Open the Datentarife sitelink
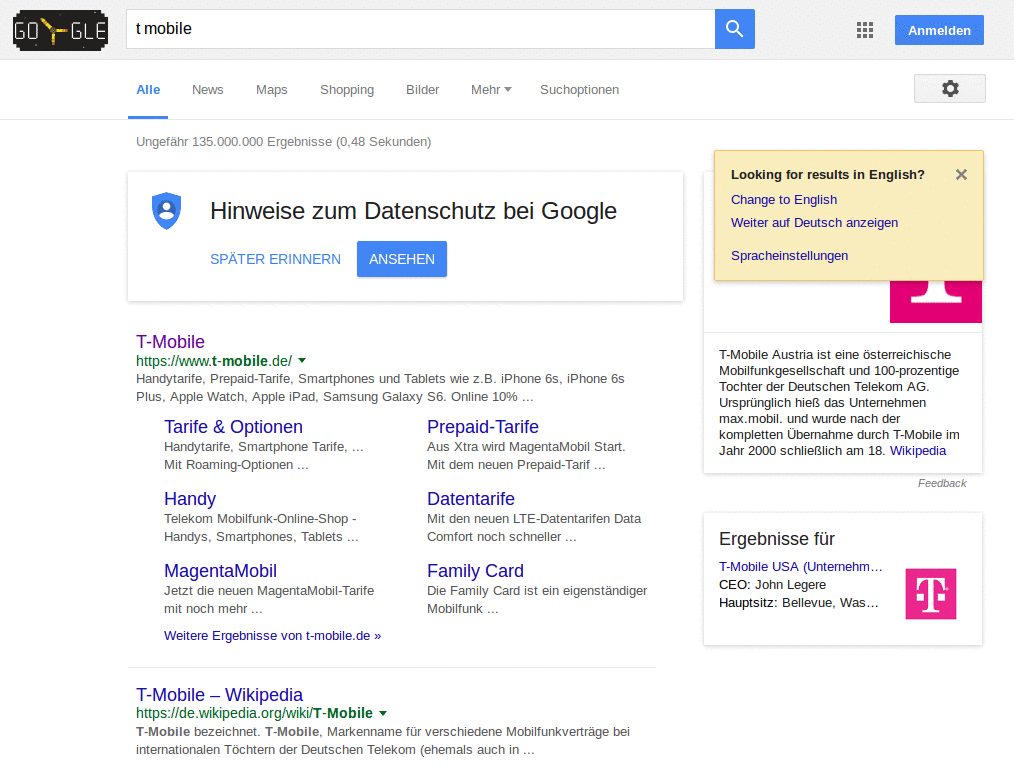 471,499
